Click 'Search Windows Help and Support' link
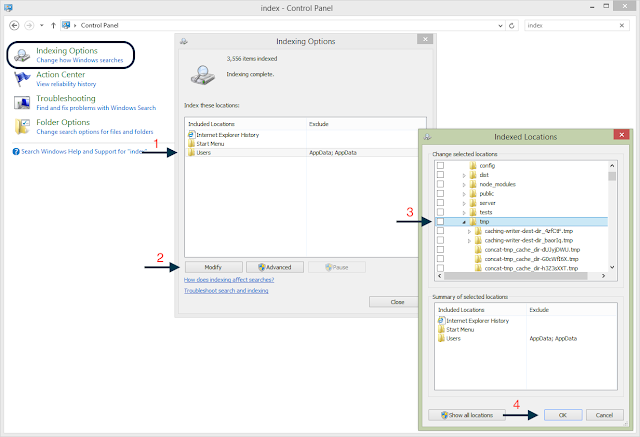This screenshot has height=437, width=640. click(x=84, y=152)
